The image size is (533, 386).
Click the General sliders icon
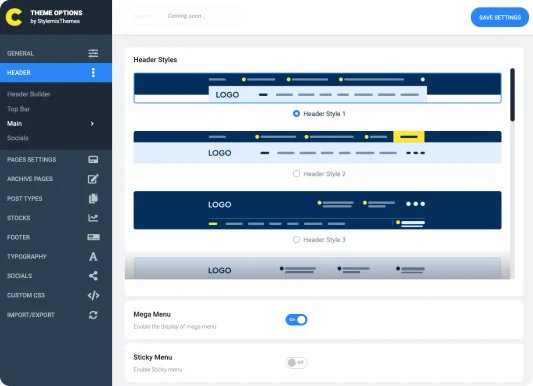tap(93, 53)
